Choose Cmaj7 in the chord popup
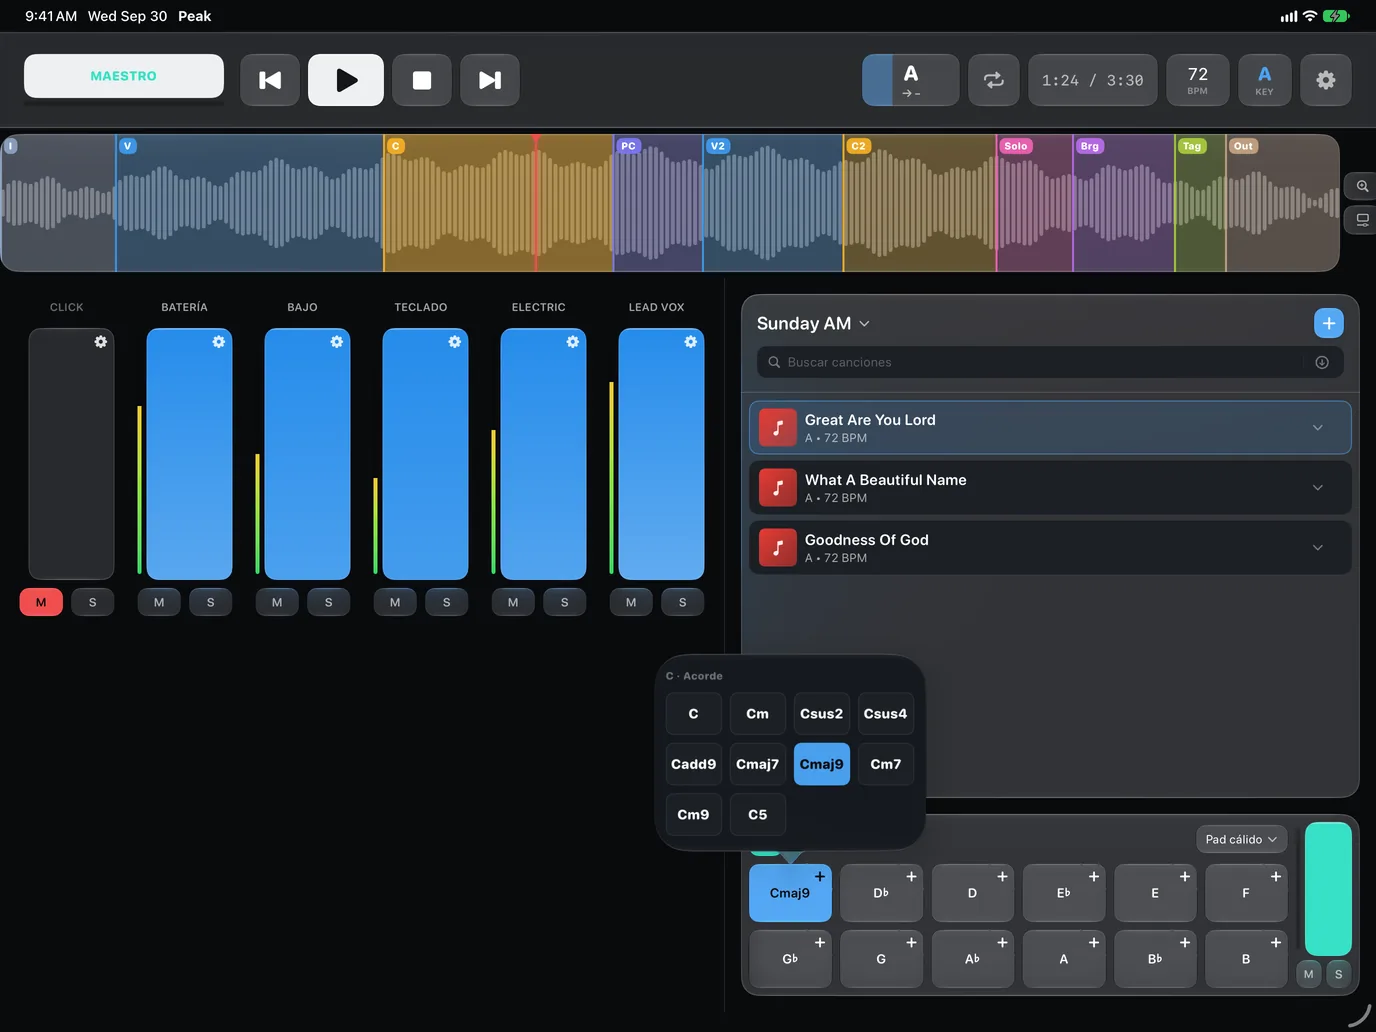The height and width of the screenshot is (1032, 1376). coord(758,764)
